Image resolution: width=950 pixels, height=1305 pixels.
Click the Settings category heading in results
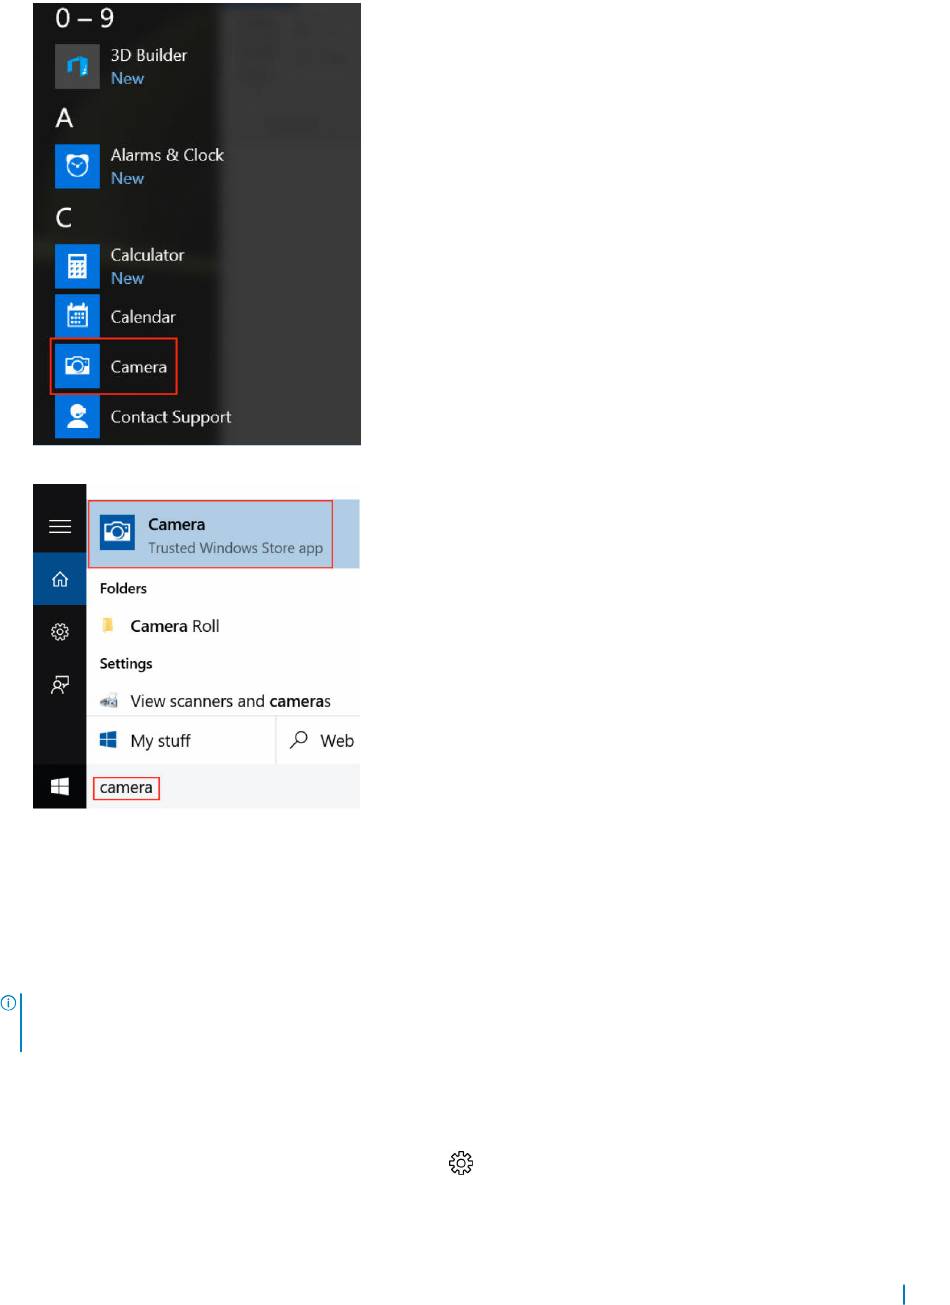click(126, 663)
